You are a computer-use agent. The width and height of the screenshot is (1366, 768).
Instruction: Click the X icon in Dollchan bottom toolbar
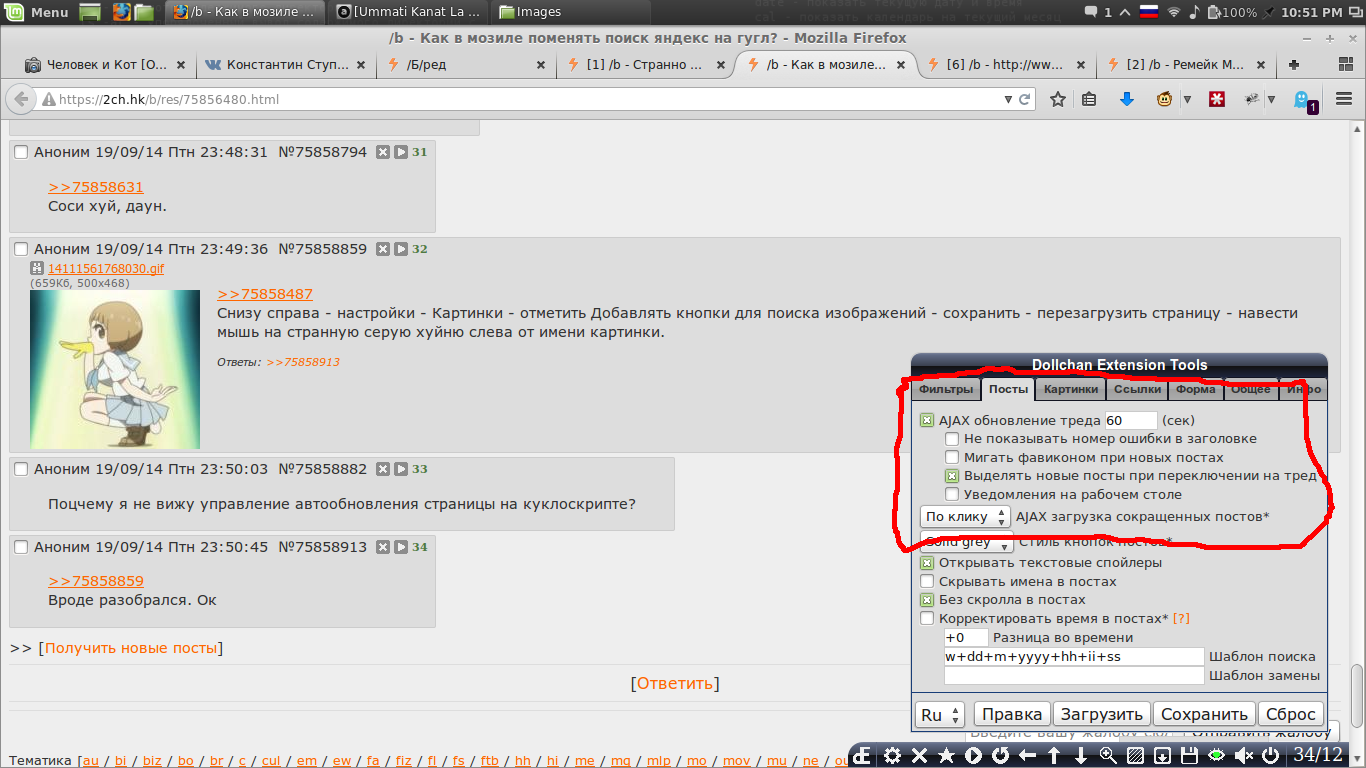[919, 755]
